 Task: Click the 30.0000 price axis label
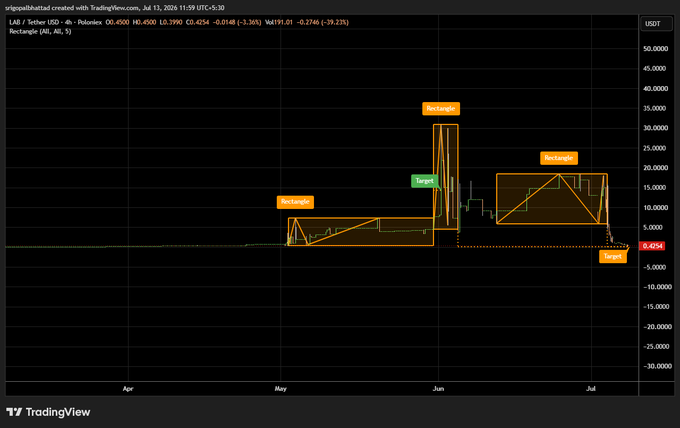click(655, 128)
